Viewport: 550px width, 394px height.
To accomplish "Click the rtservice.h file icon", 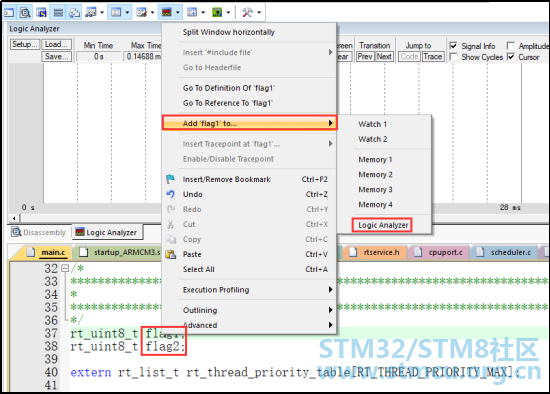I will (x=353, y=252).
